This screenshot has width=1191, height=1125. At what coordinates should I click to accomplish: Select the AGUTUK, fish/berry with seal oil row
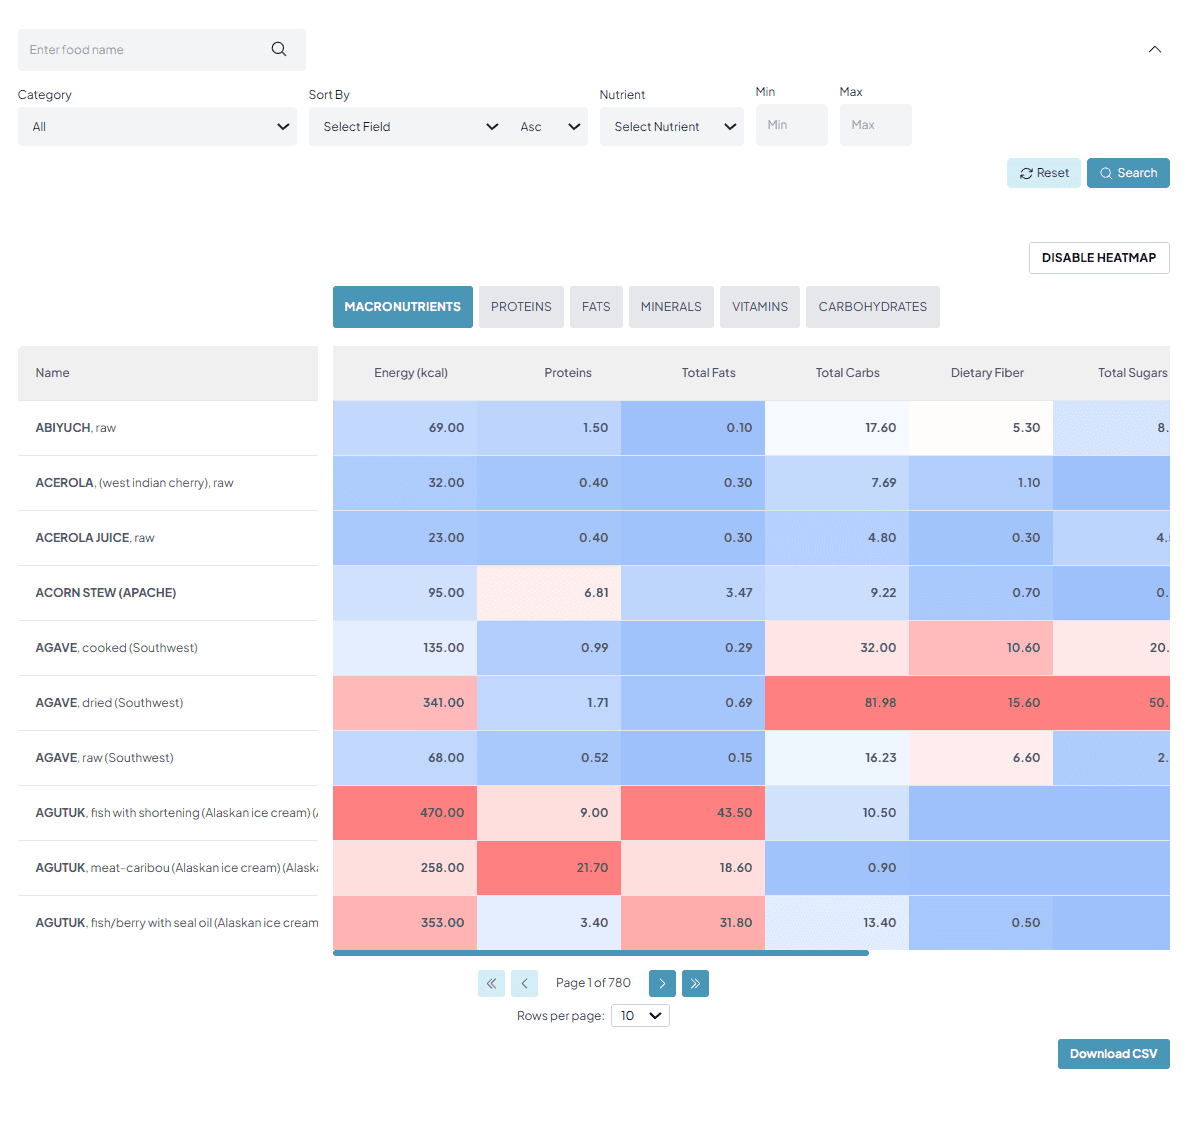coord(176,923)
